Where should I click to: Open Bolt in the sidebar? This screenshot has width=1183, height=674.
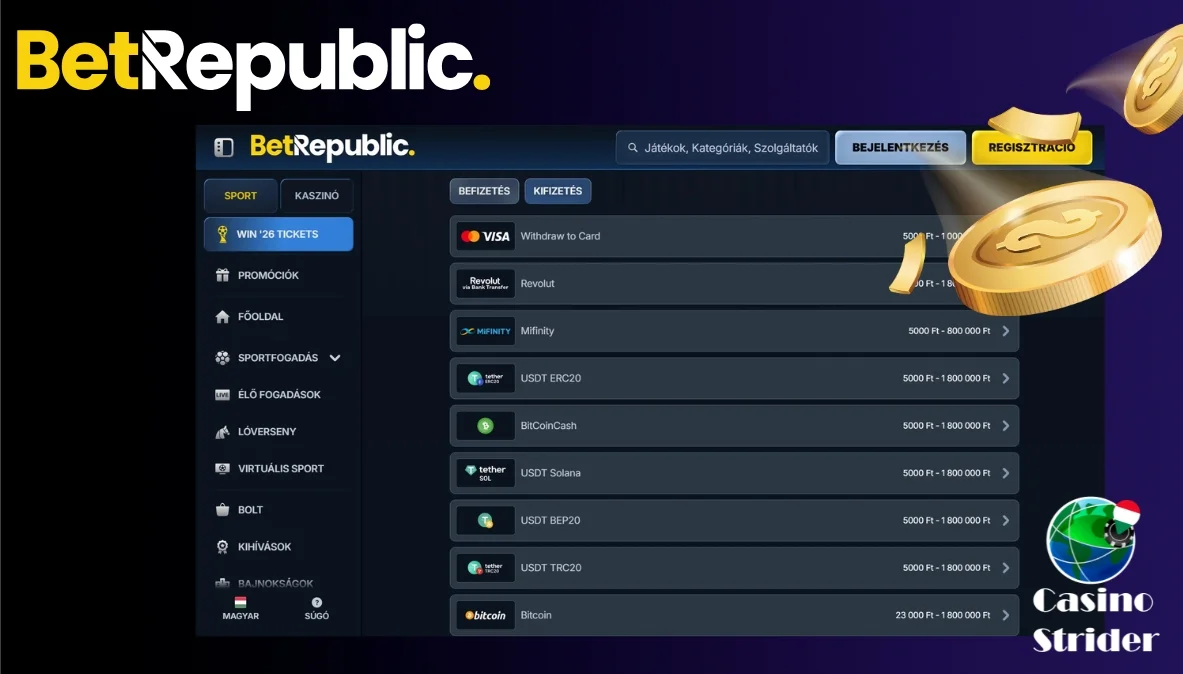point(250,510)
